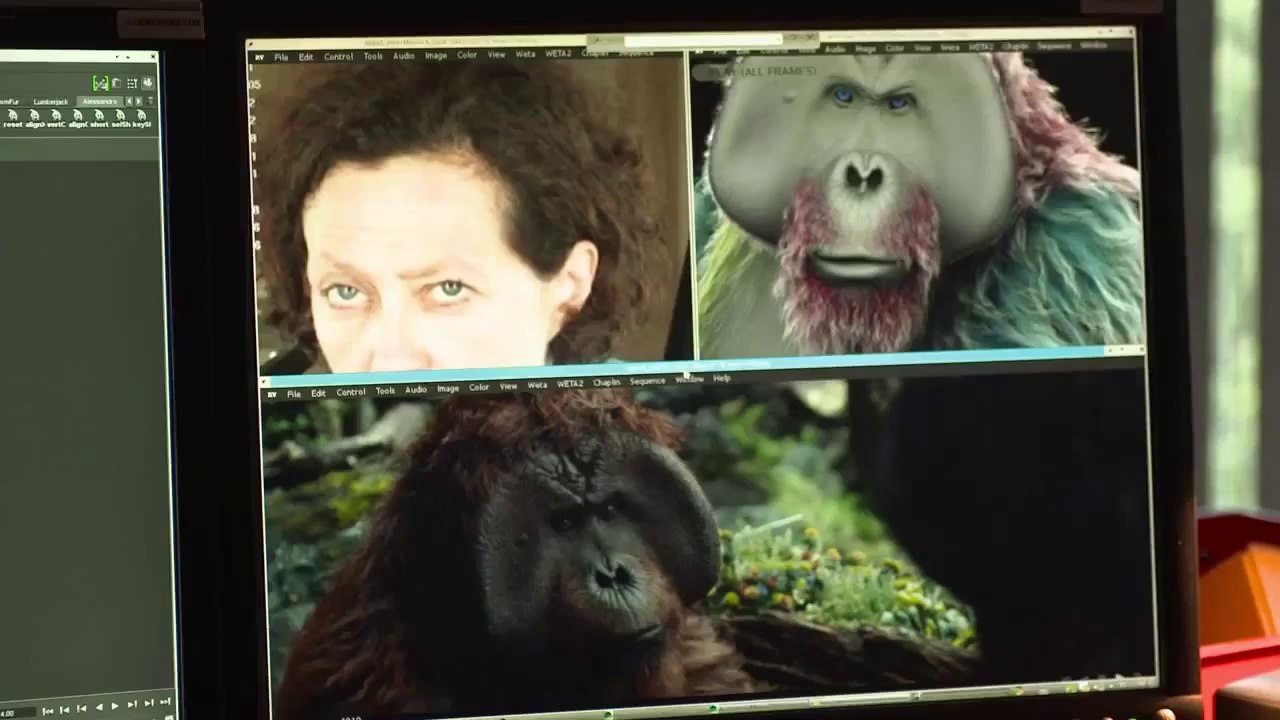The height and width of the screenshot is (720, 1280).
Task: Open WETA2 menu in the bottom RV window
Action: tap(570, 384)
